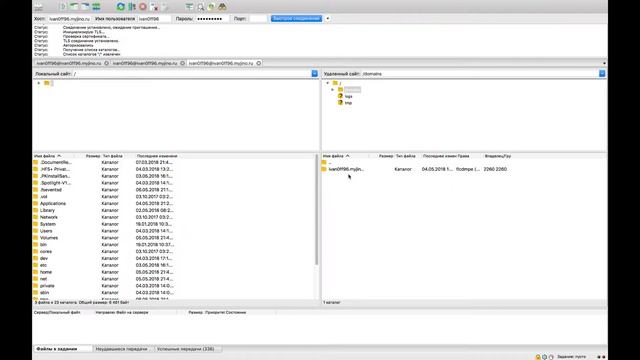Select the System folder in local list
The image size is (640, 360).
pos(48,224)
